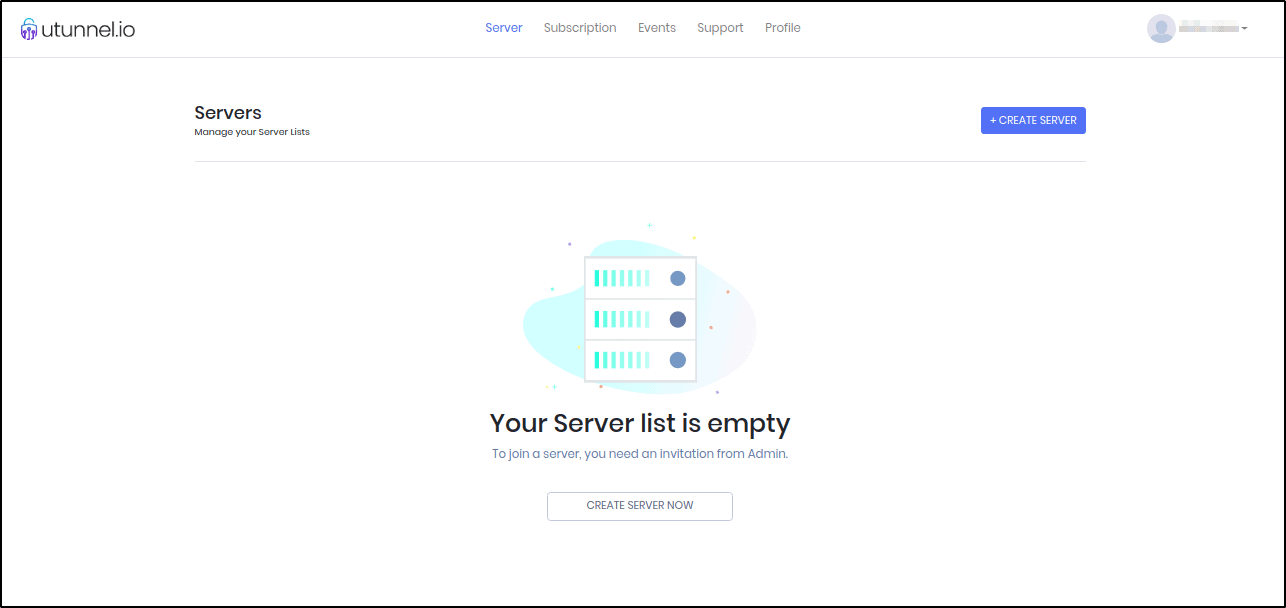Screen dimensions: 1286x608
Task: Open the blurred username account menu
Action: point(1208,28)
